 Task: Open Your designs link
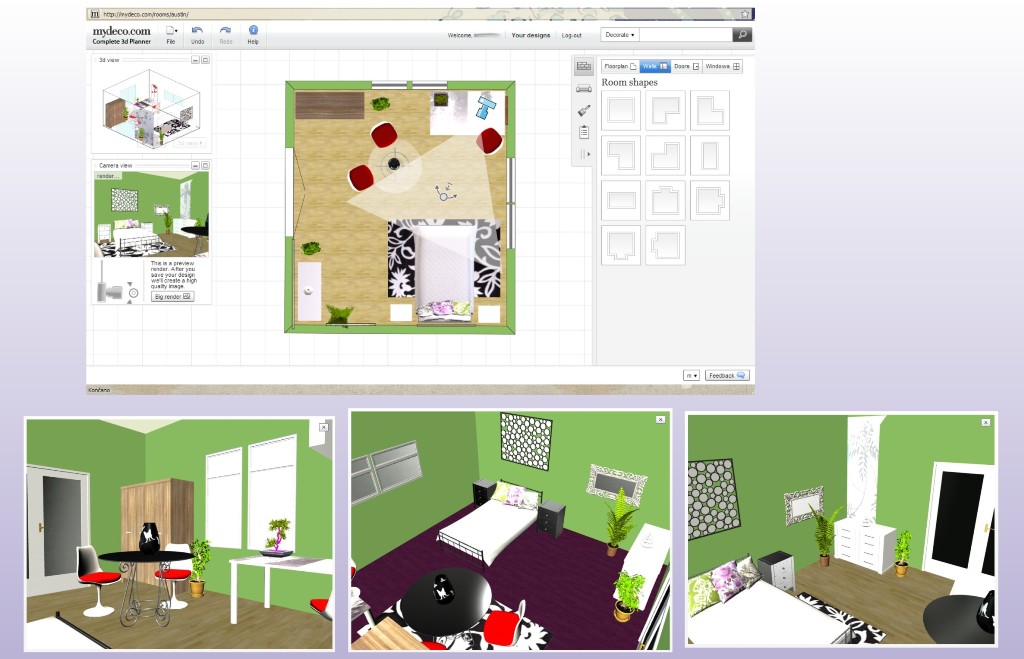coord(530,35)
